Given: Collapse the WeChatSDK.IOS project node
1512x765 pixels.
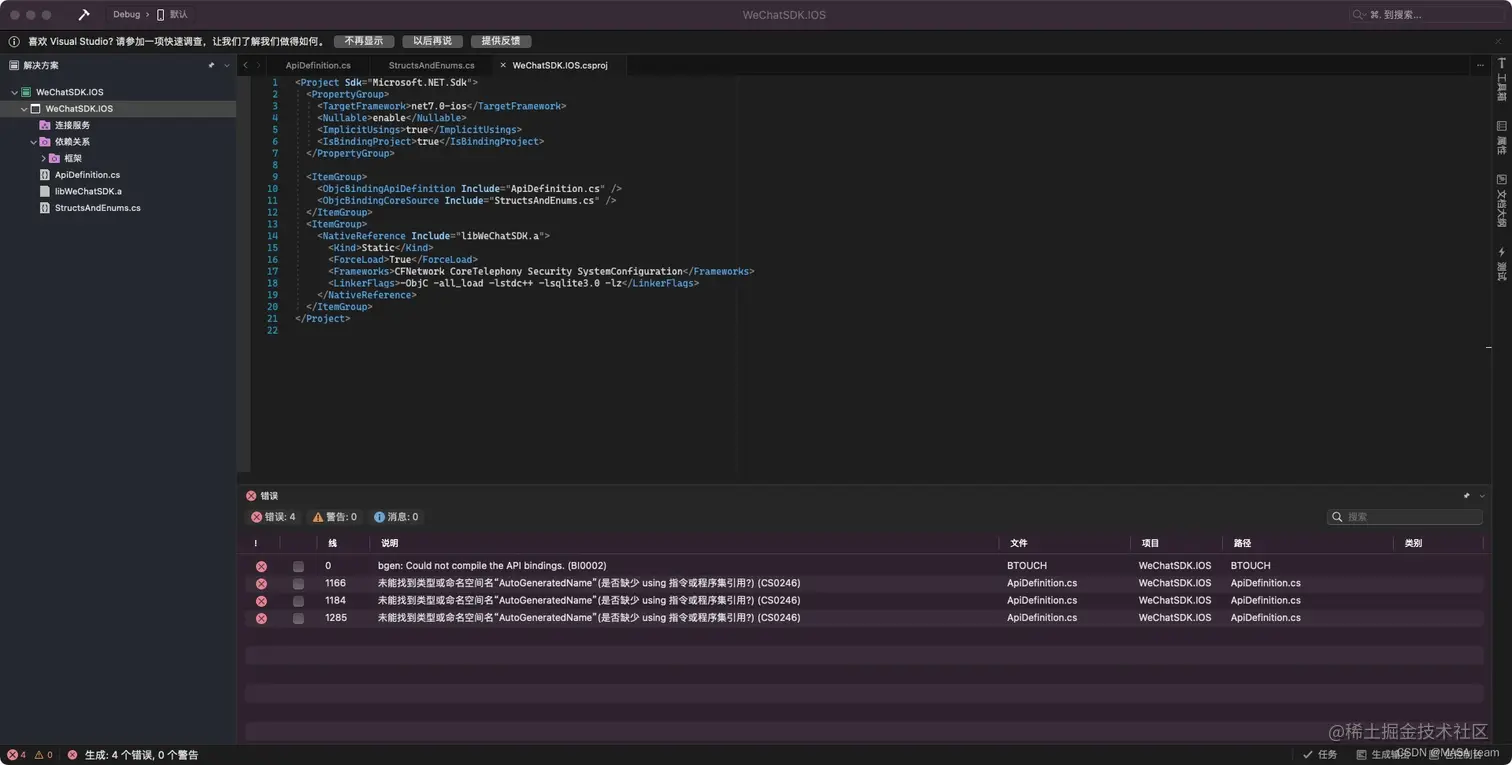Looking at the screenshot, I should click(x=24, y=108).
